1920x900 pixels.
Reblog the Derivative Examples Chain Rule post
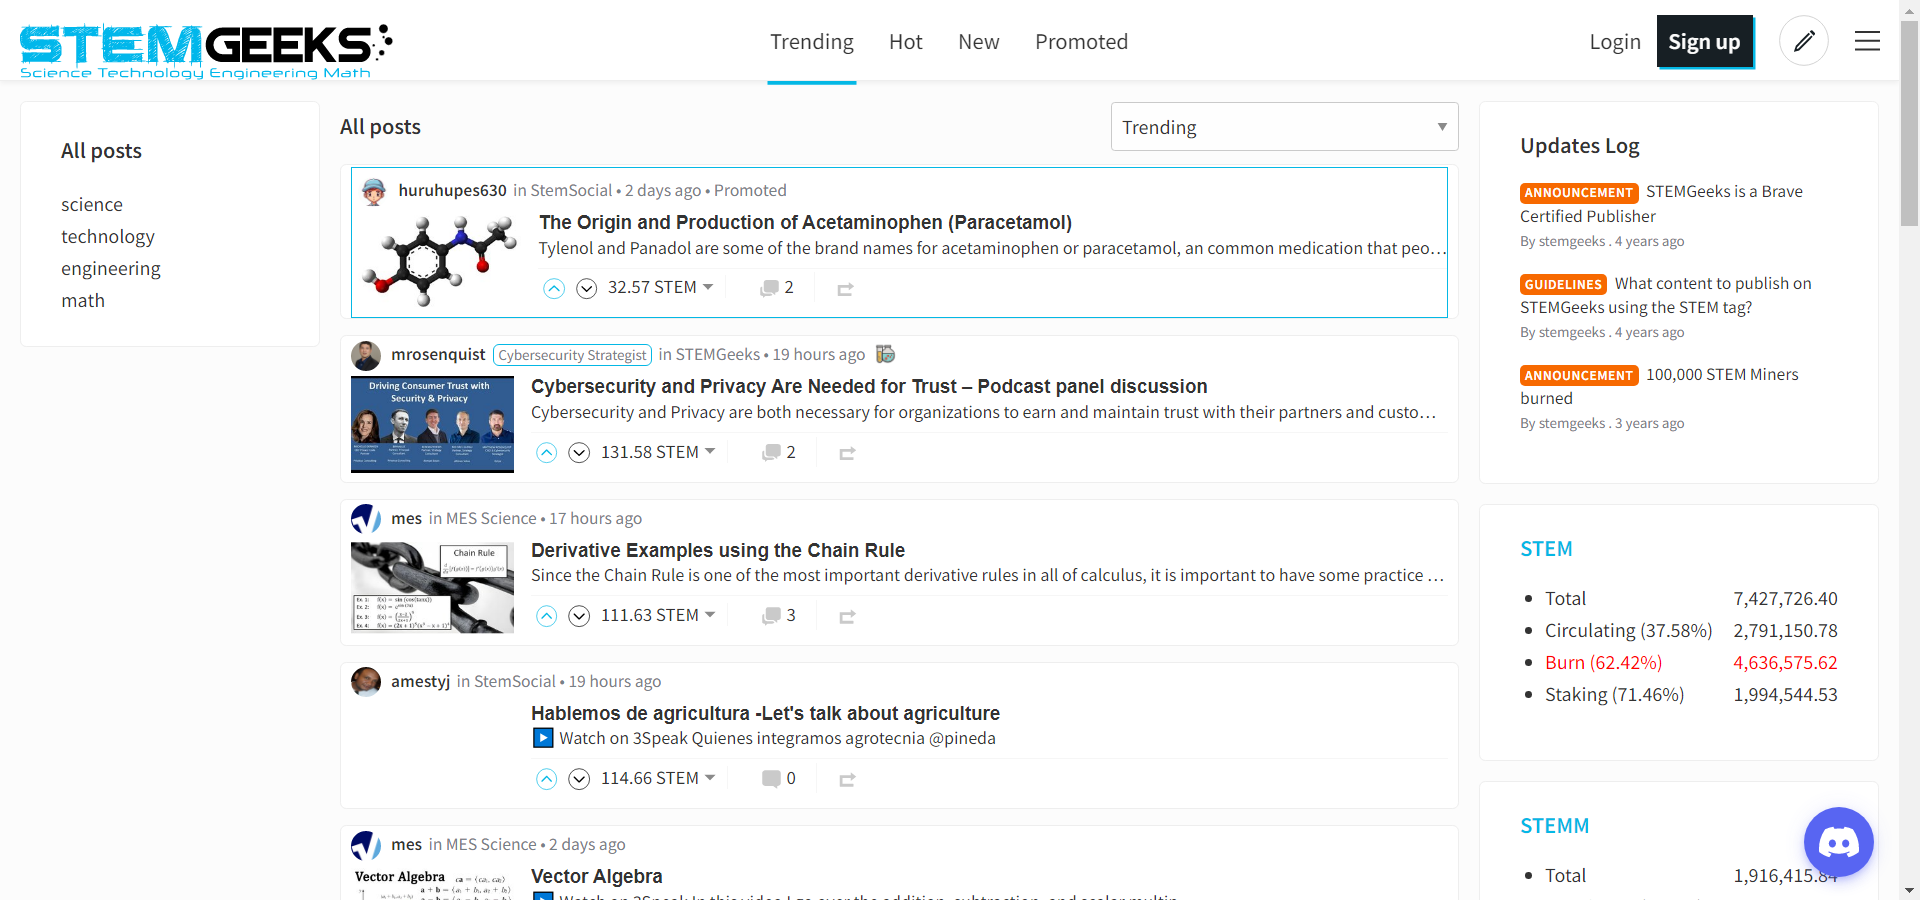point(847,617)
